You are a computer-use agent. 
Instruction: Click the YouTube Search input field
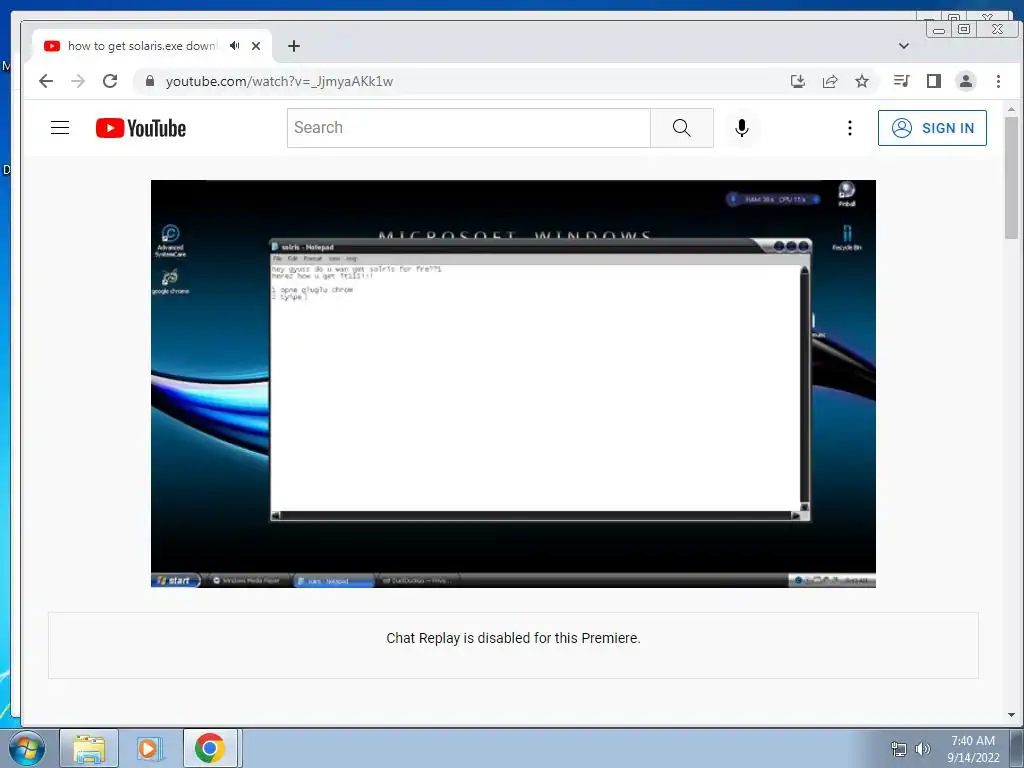click(x=469, y=127)
